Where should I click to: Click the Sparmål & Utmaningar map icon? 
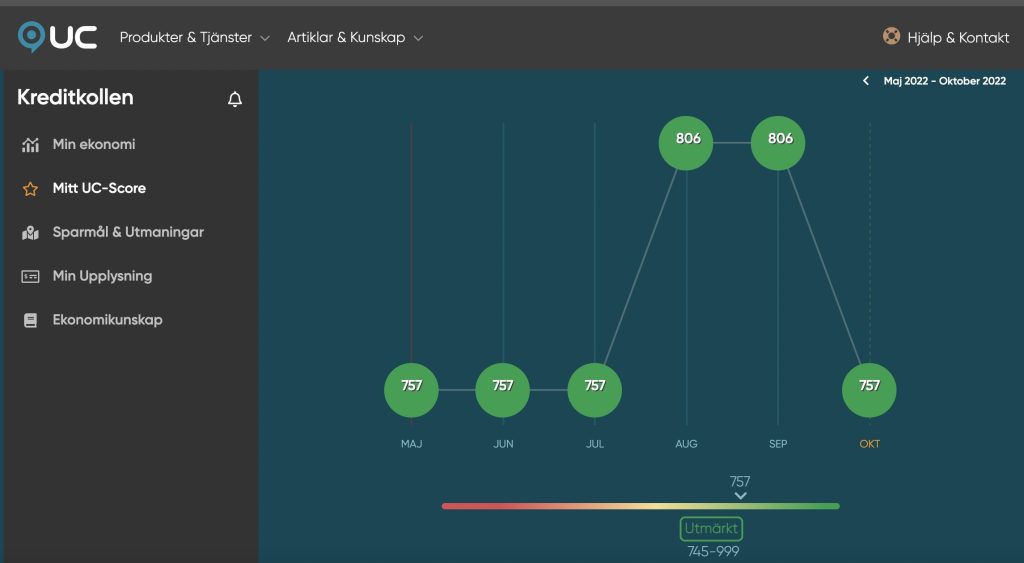tap(30, 233)
